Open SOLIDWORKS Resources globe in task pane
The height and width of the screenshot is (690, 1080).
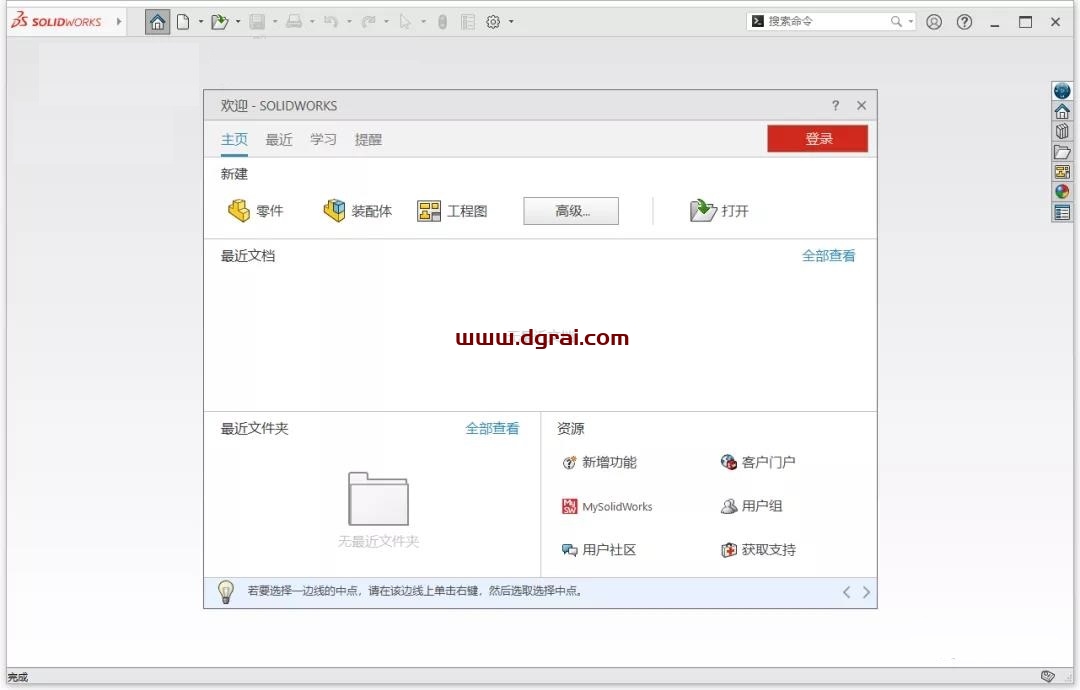click(1061, 91)
